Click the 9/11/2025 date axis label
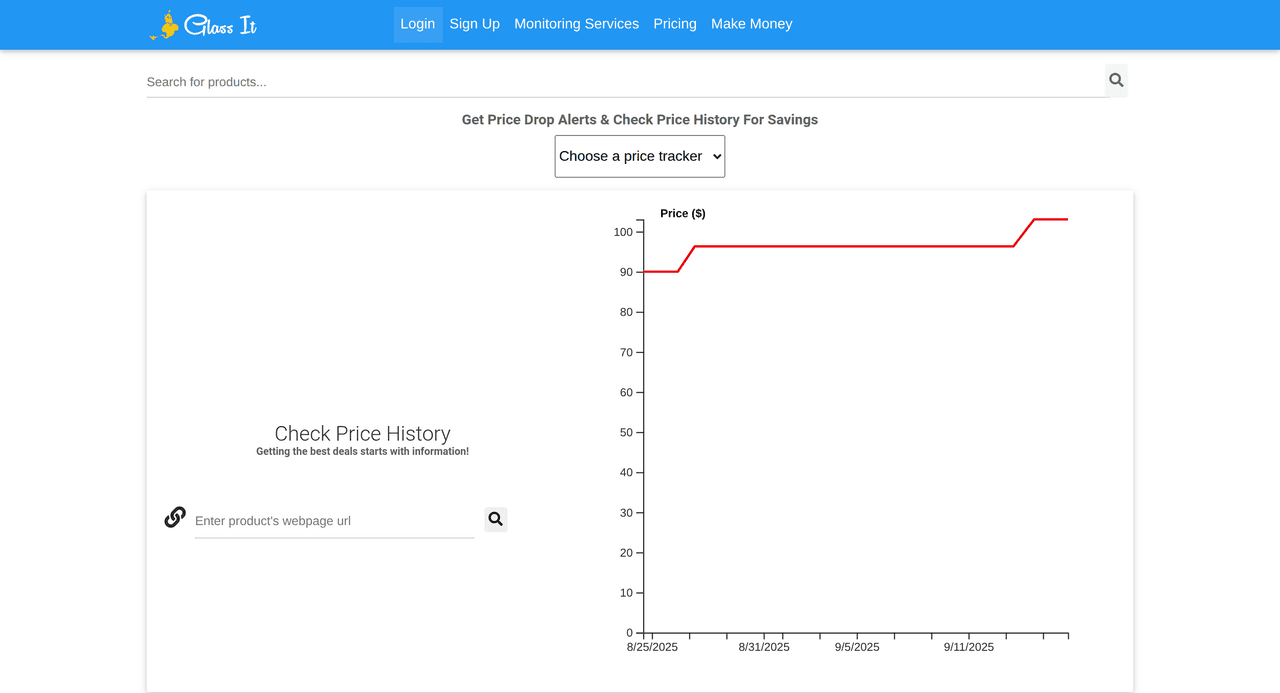The height and width of the screenshot is (693, 1280). click(969, 647)
